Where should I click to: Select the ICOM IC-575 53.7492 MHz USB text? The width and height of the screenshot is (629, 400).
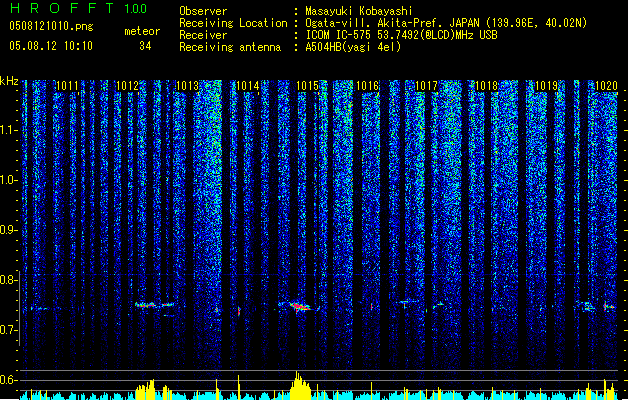pyautogui.click(x=401, y=35)
